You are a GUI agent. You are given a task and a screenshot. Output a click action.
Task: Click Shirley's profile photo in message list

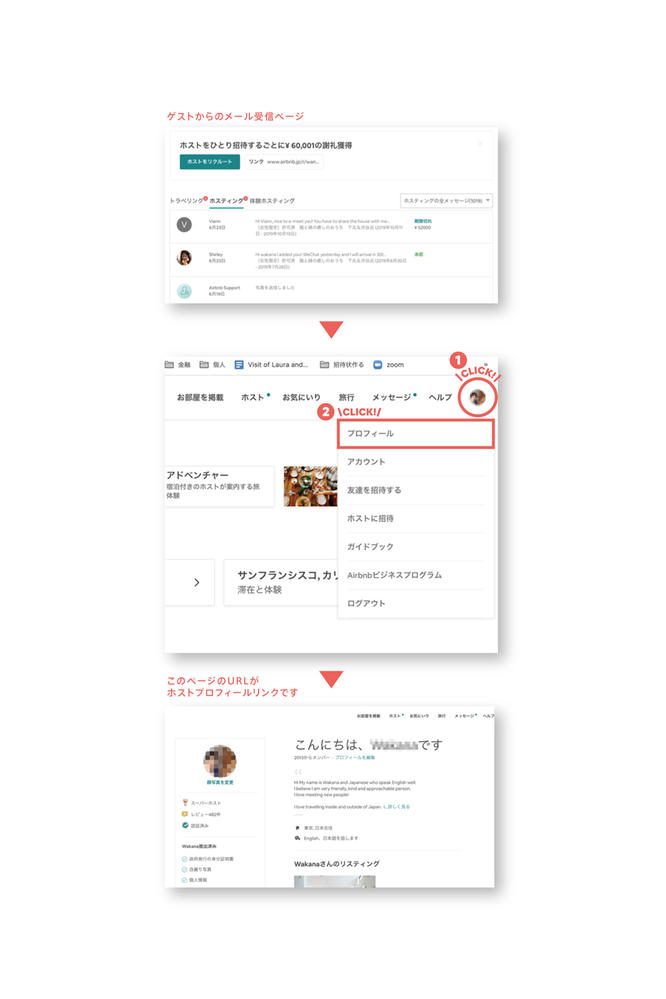tap(184, 257)
